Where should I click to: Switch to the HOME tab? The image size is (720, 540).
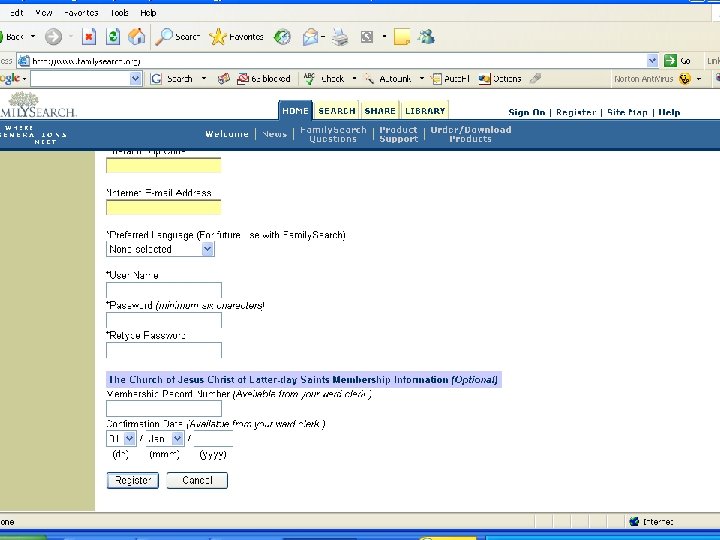[295, 111]
